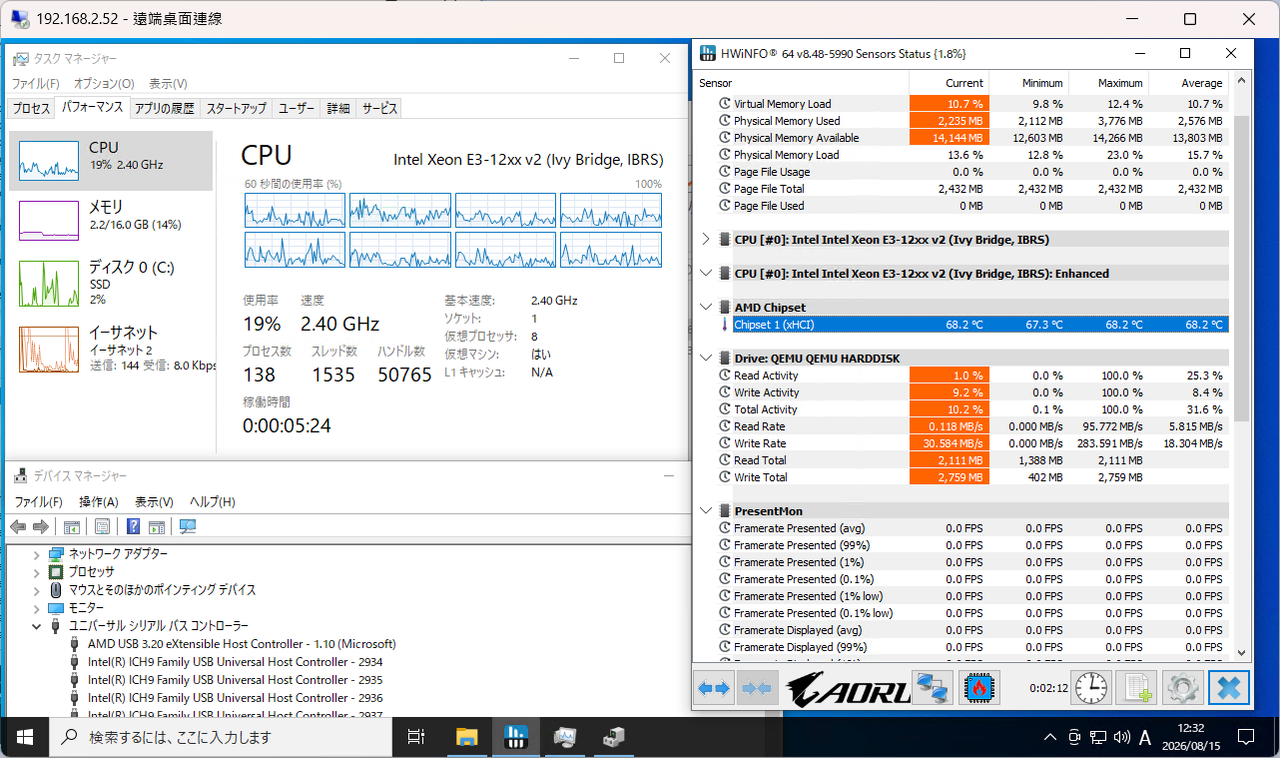Open Device Manager properties toolbar icon

102,527
